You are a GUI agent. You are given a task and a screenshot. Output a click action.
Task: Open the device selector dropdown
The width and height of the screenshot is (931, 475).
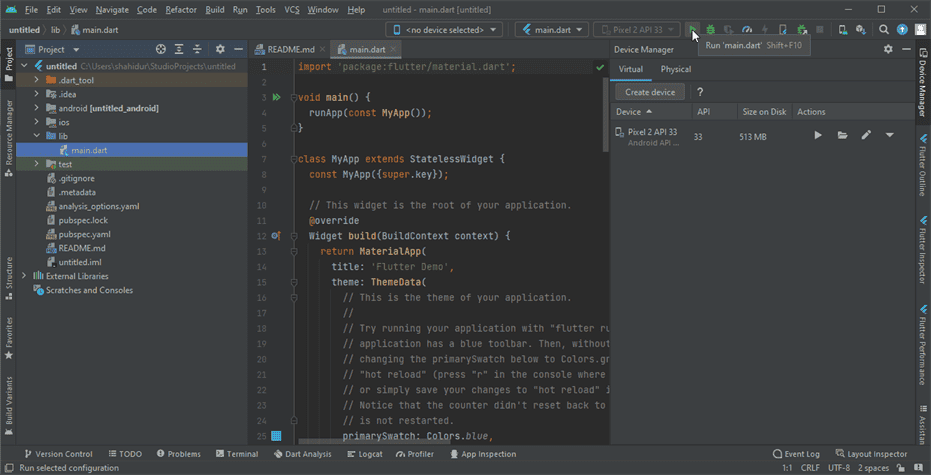coord(444,30)
